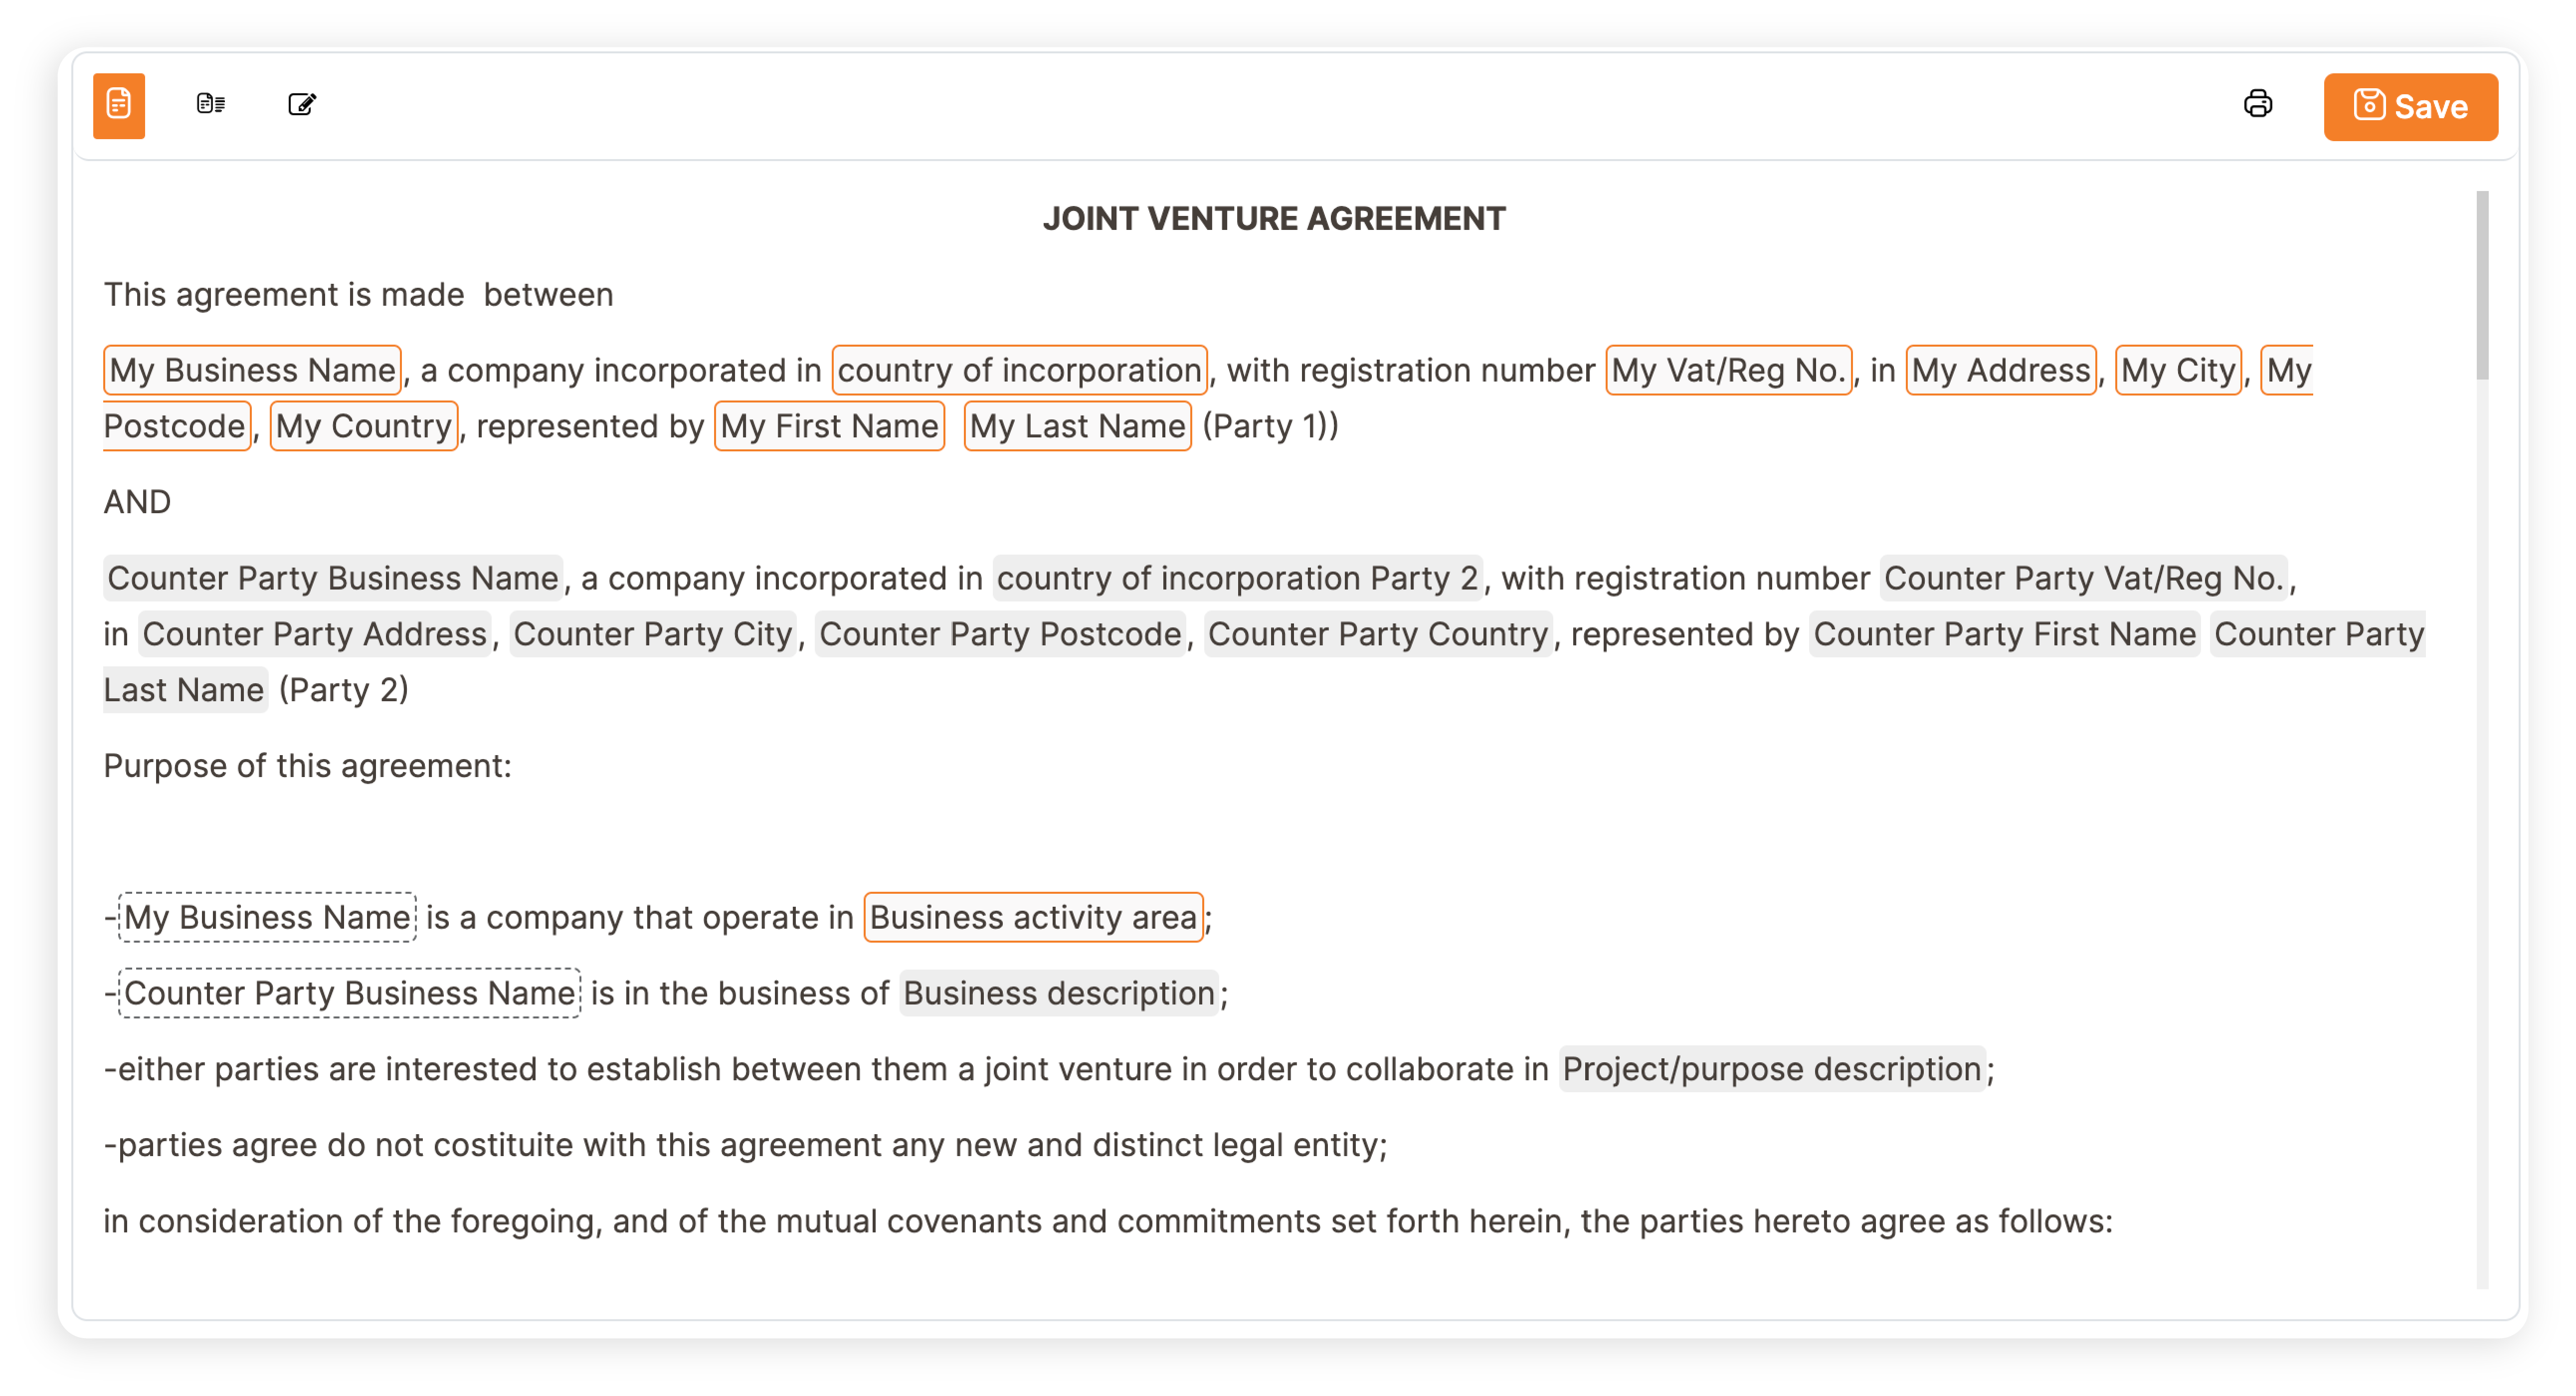The image size is (2576, 1396).
Task: Click the 'JOINT VENTURE AGREEMENT' title
Action: (x=1274, y=218)
